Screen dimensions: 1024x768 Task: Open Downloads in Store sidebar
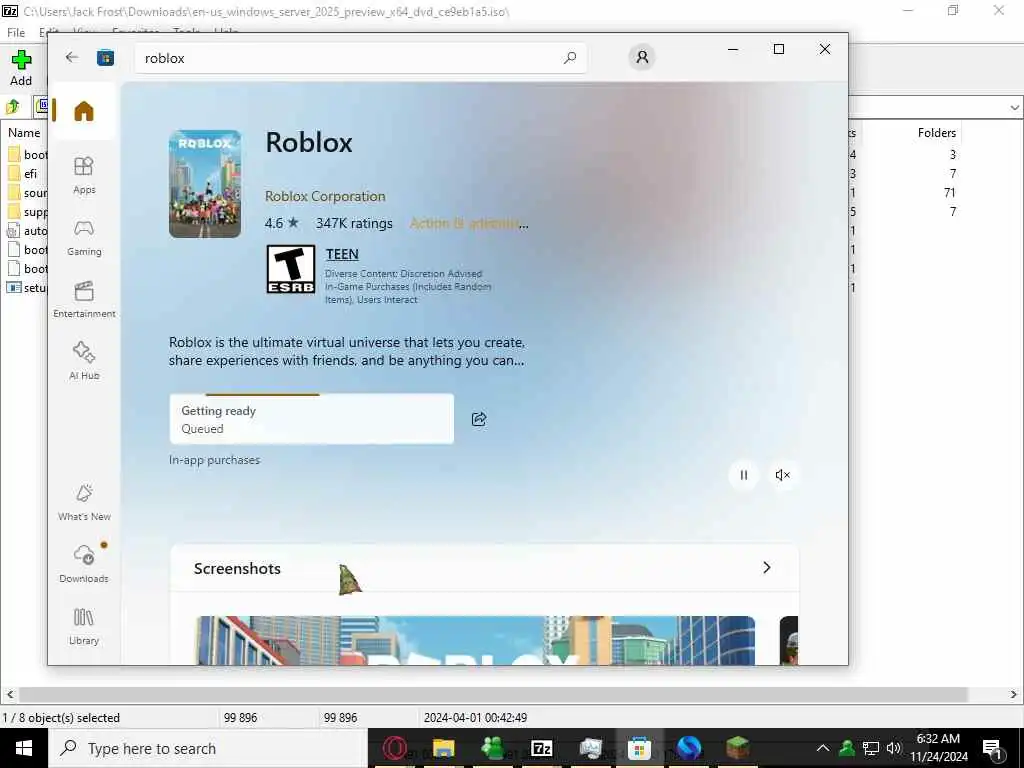click(x=84, y=564)
